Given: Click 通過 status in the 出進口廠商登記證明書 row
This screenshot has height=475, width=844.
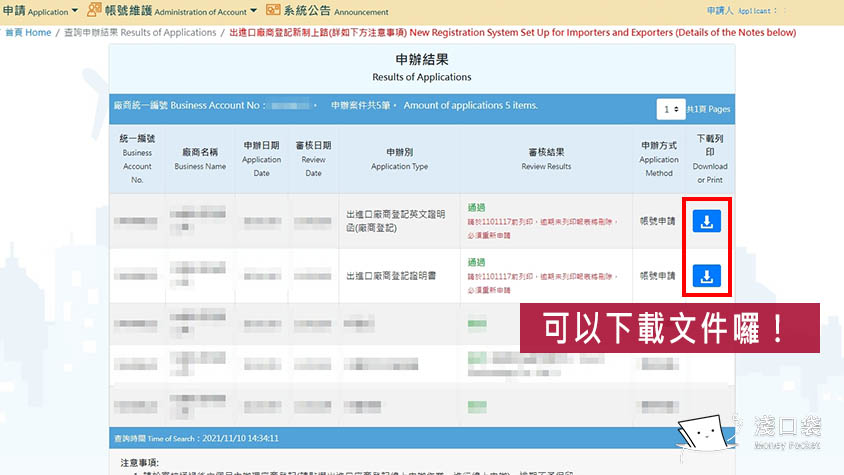Looking at the screenshot, I should tap(476, 262).
